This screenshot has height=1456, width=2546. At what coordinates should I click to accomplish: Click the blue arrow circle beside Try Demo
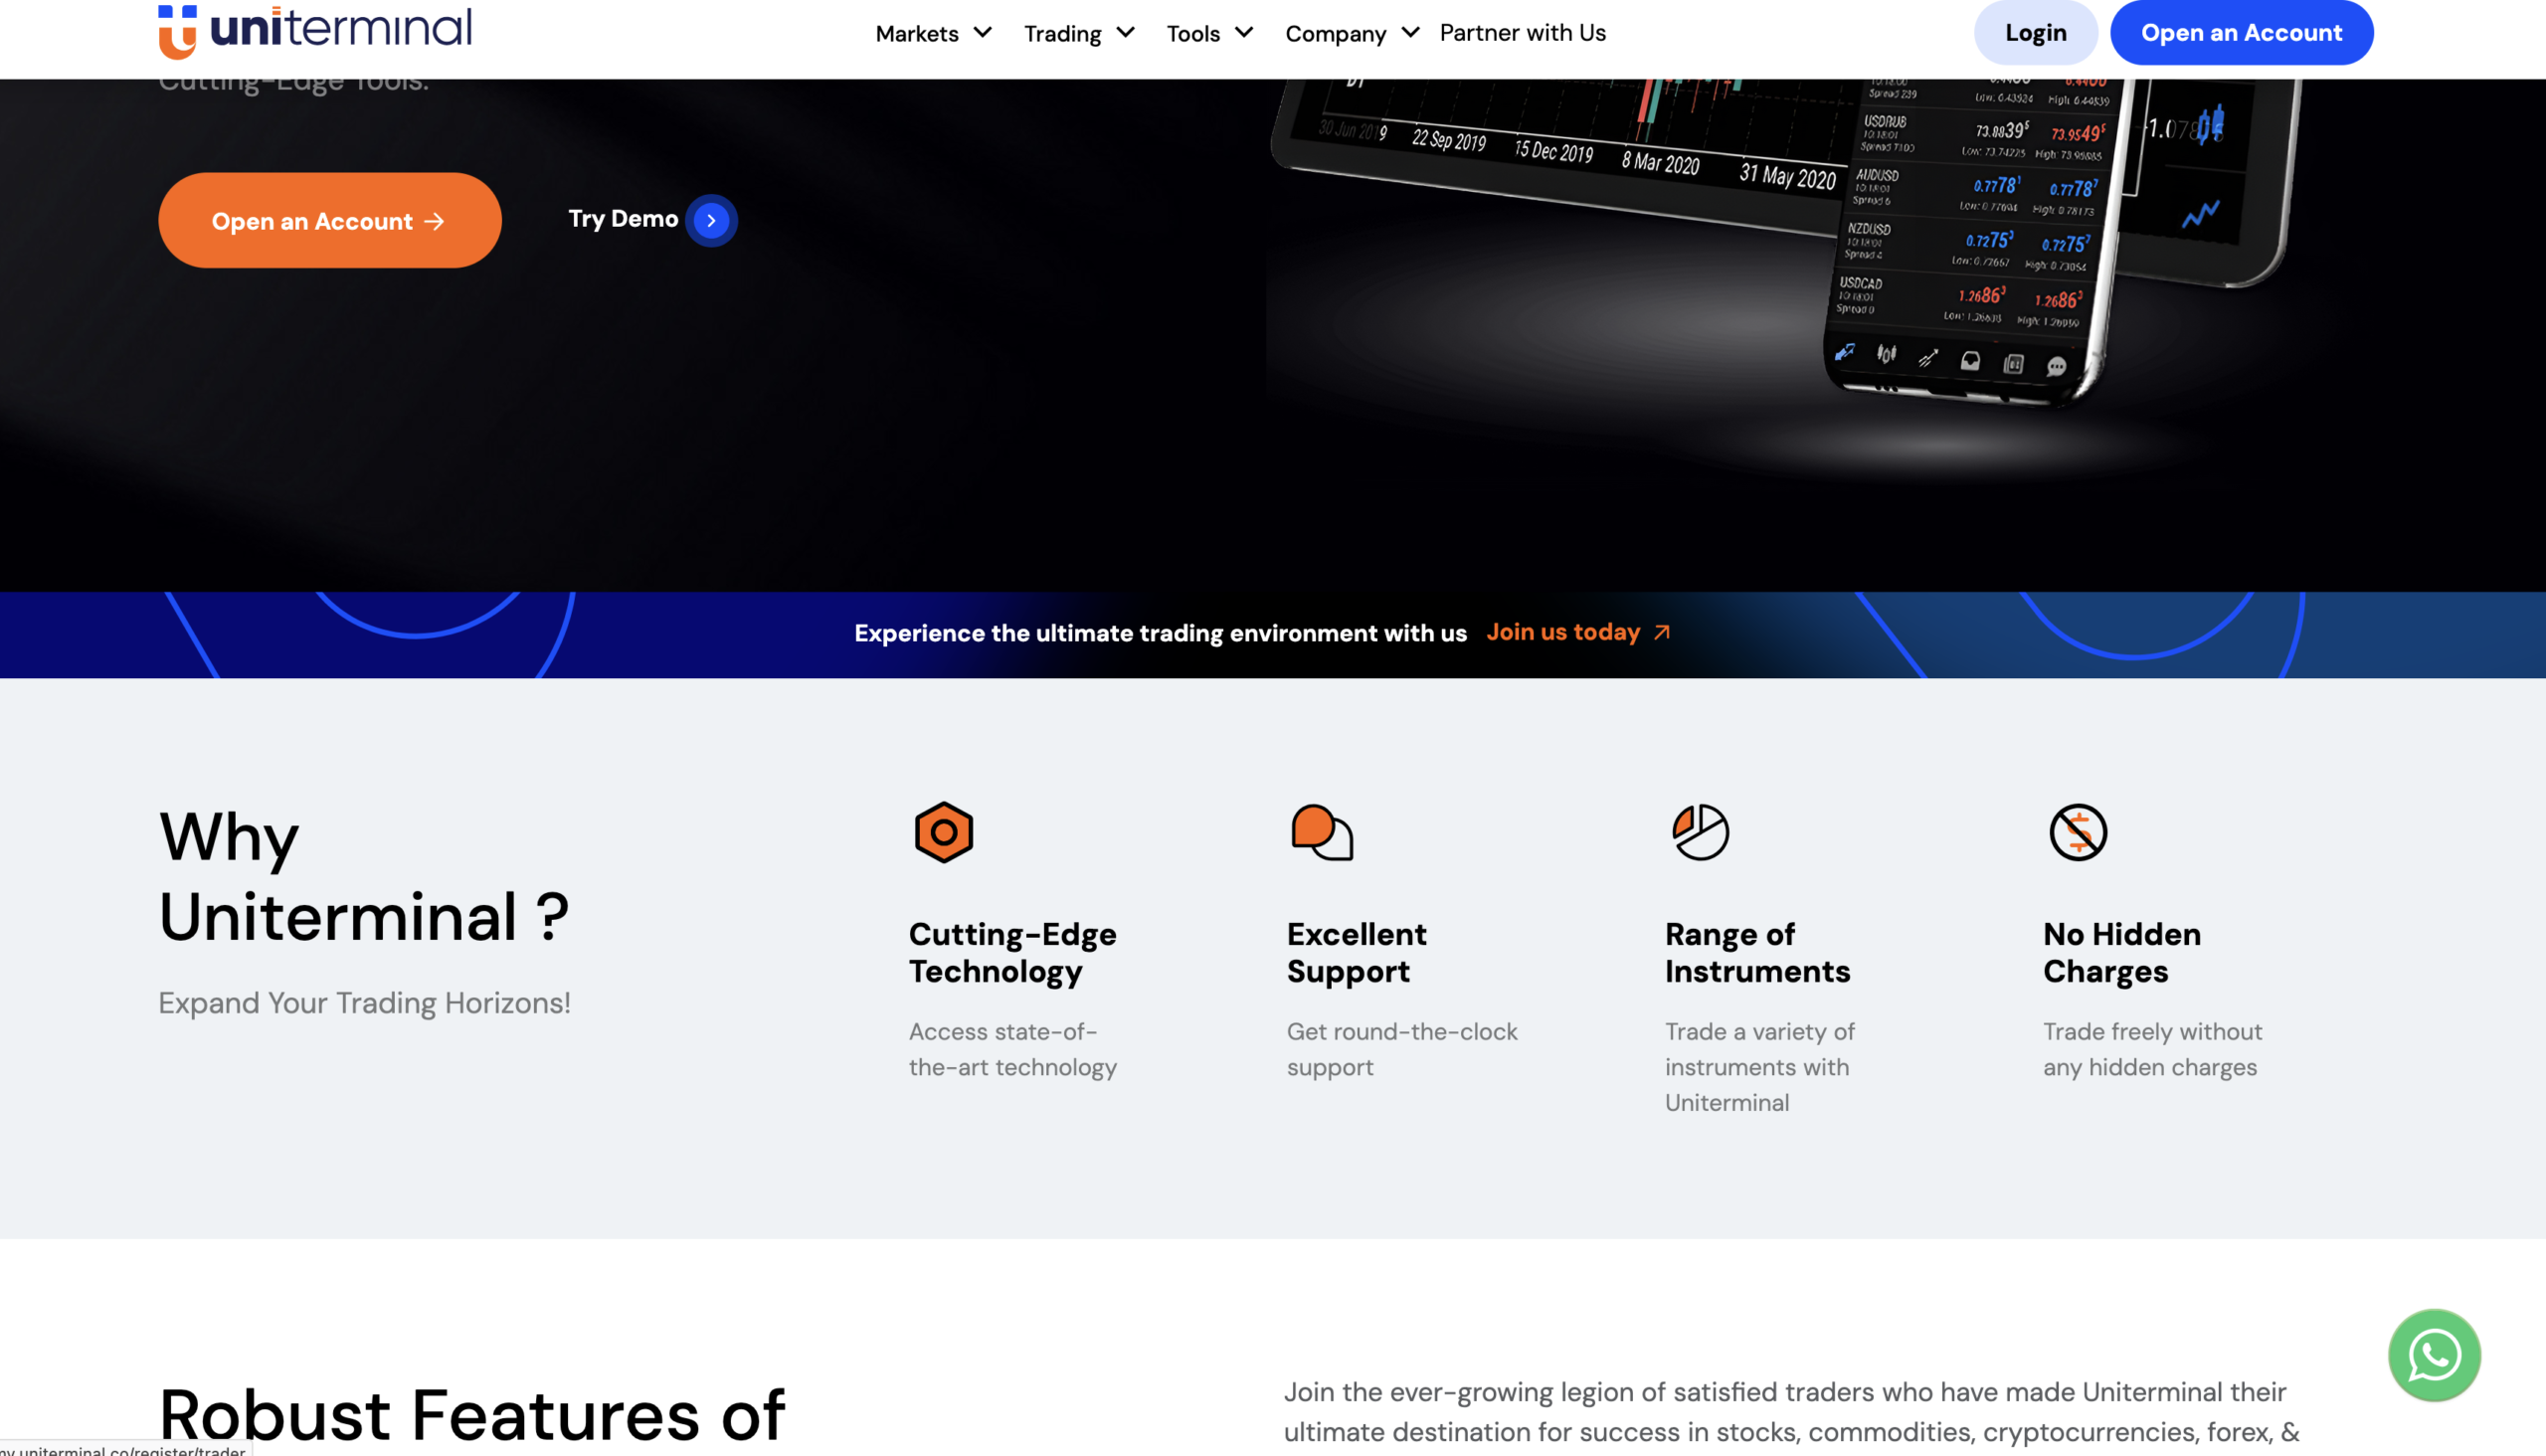[711, 220]
